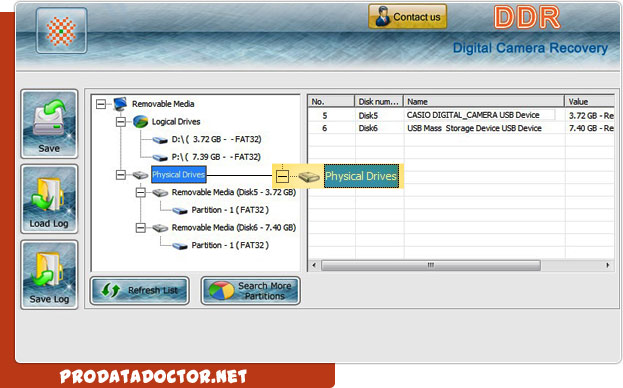This screenshot has width=623, height=388.
Task: Click the Disk num... column header
Action: click(x=379, y=101)
